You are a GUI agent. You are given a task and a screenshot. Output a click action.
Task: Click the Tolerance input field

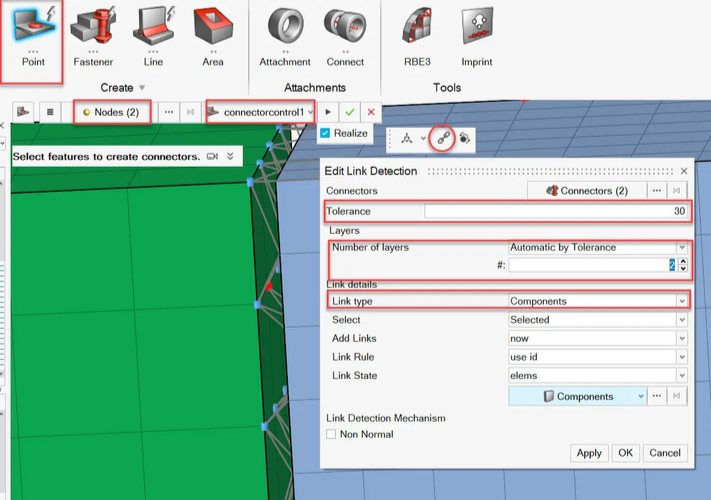pyautogui.click(x=555, y=211)
